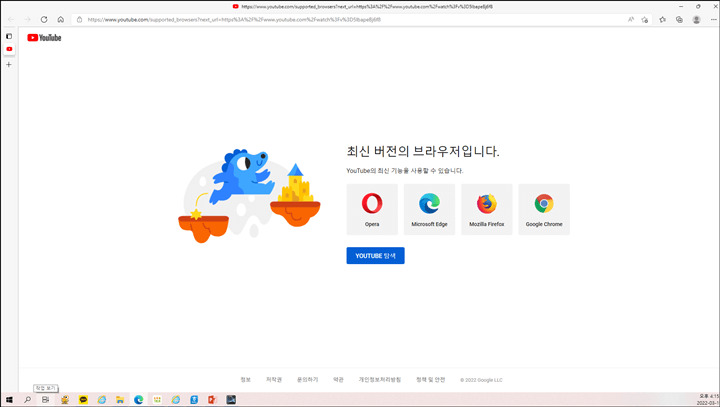Viewport: 720px width, 407px height.
Task: Toggle the vertical tabs pane icon
Action: (x=9, y=36)
